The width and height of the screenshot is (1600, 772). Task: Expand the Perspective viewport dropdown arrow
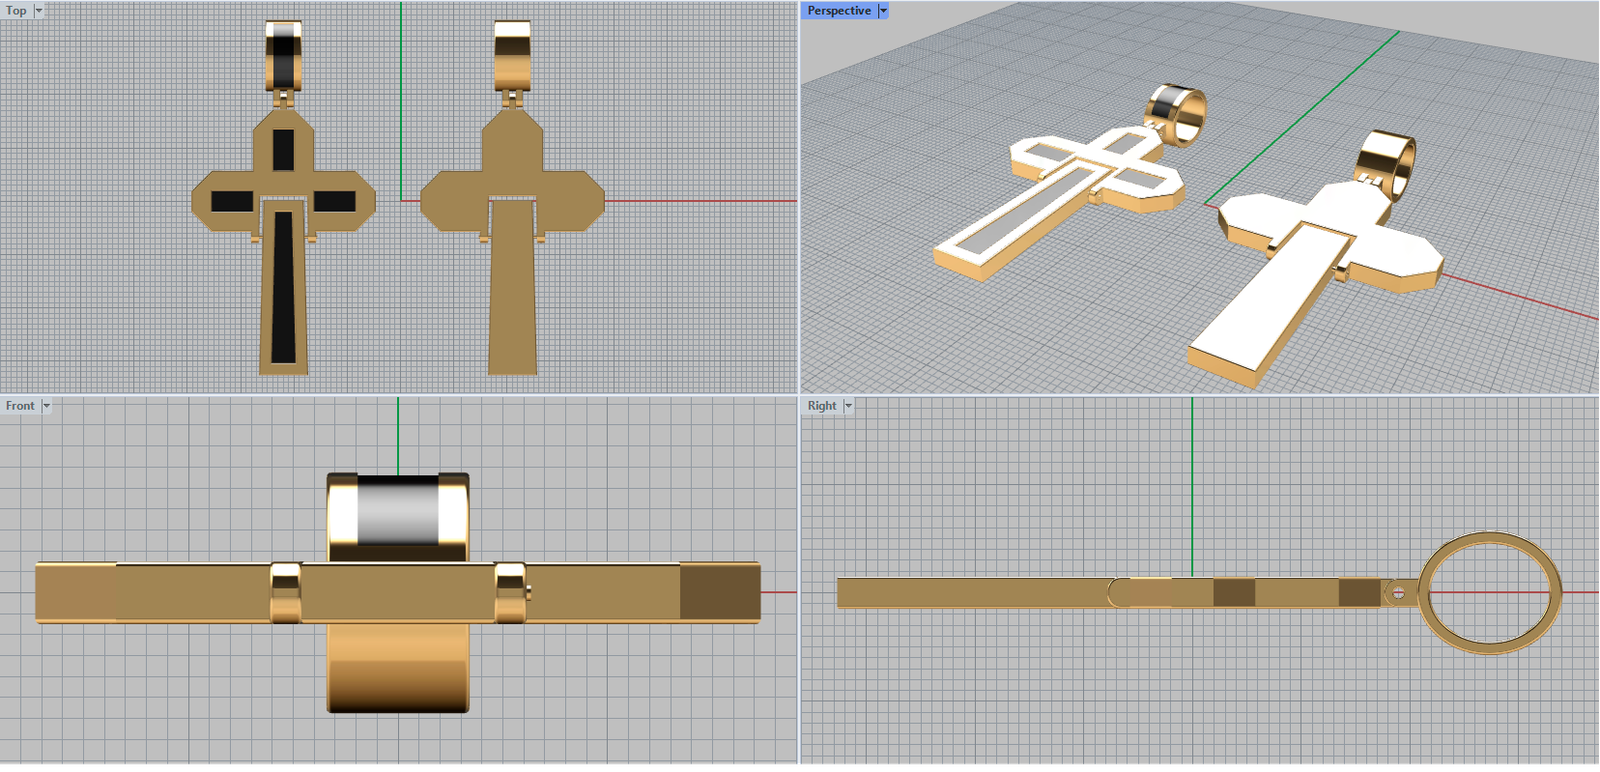pyautogui.click(x=883, y=11)
